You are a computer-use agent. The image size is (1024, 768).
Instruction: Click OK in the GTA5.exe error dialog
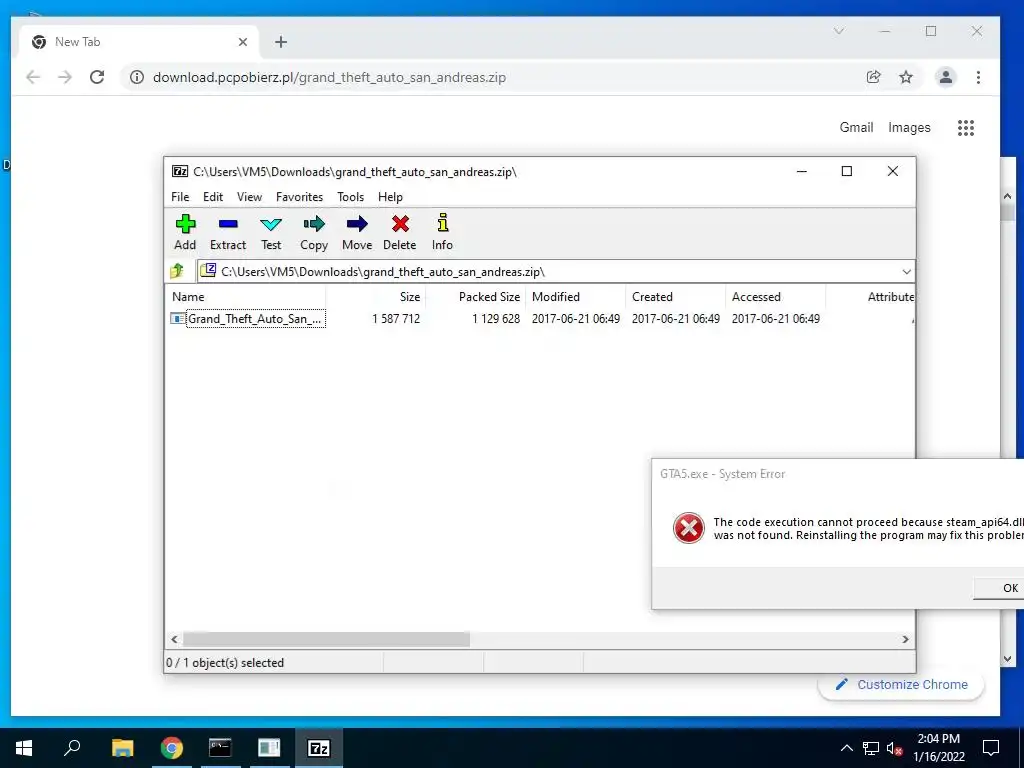[999, 588]
